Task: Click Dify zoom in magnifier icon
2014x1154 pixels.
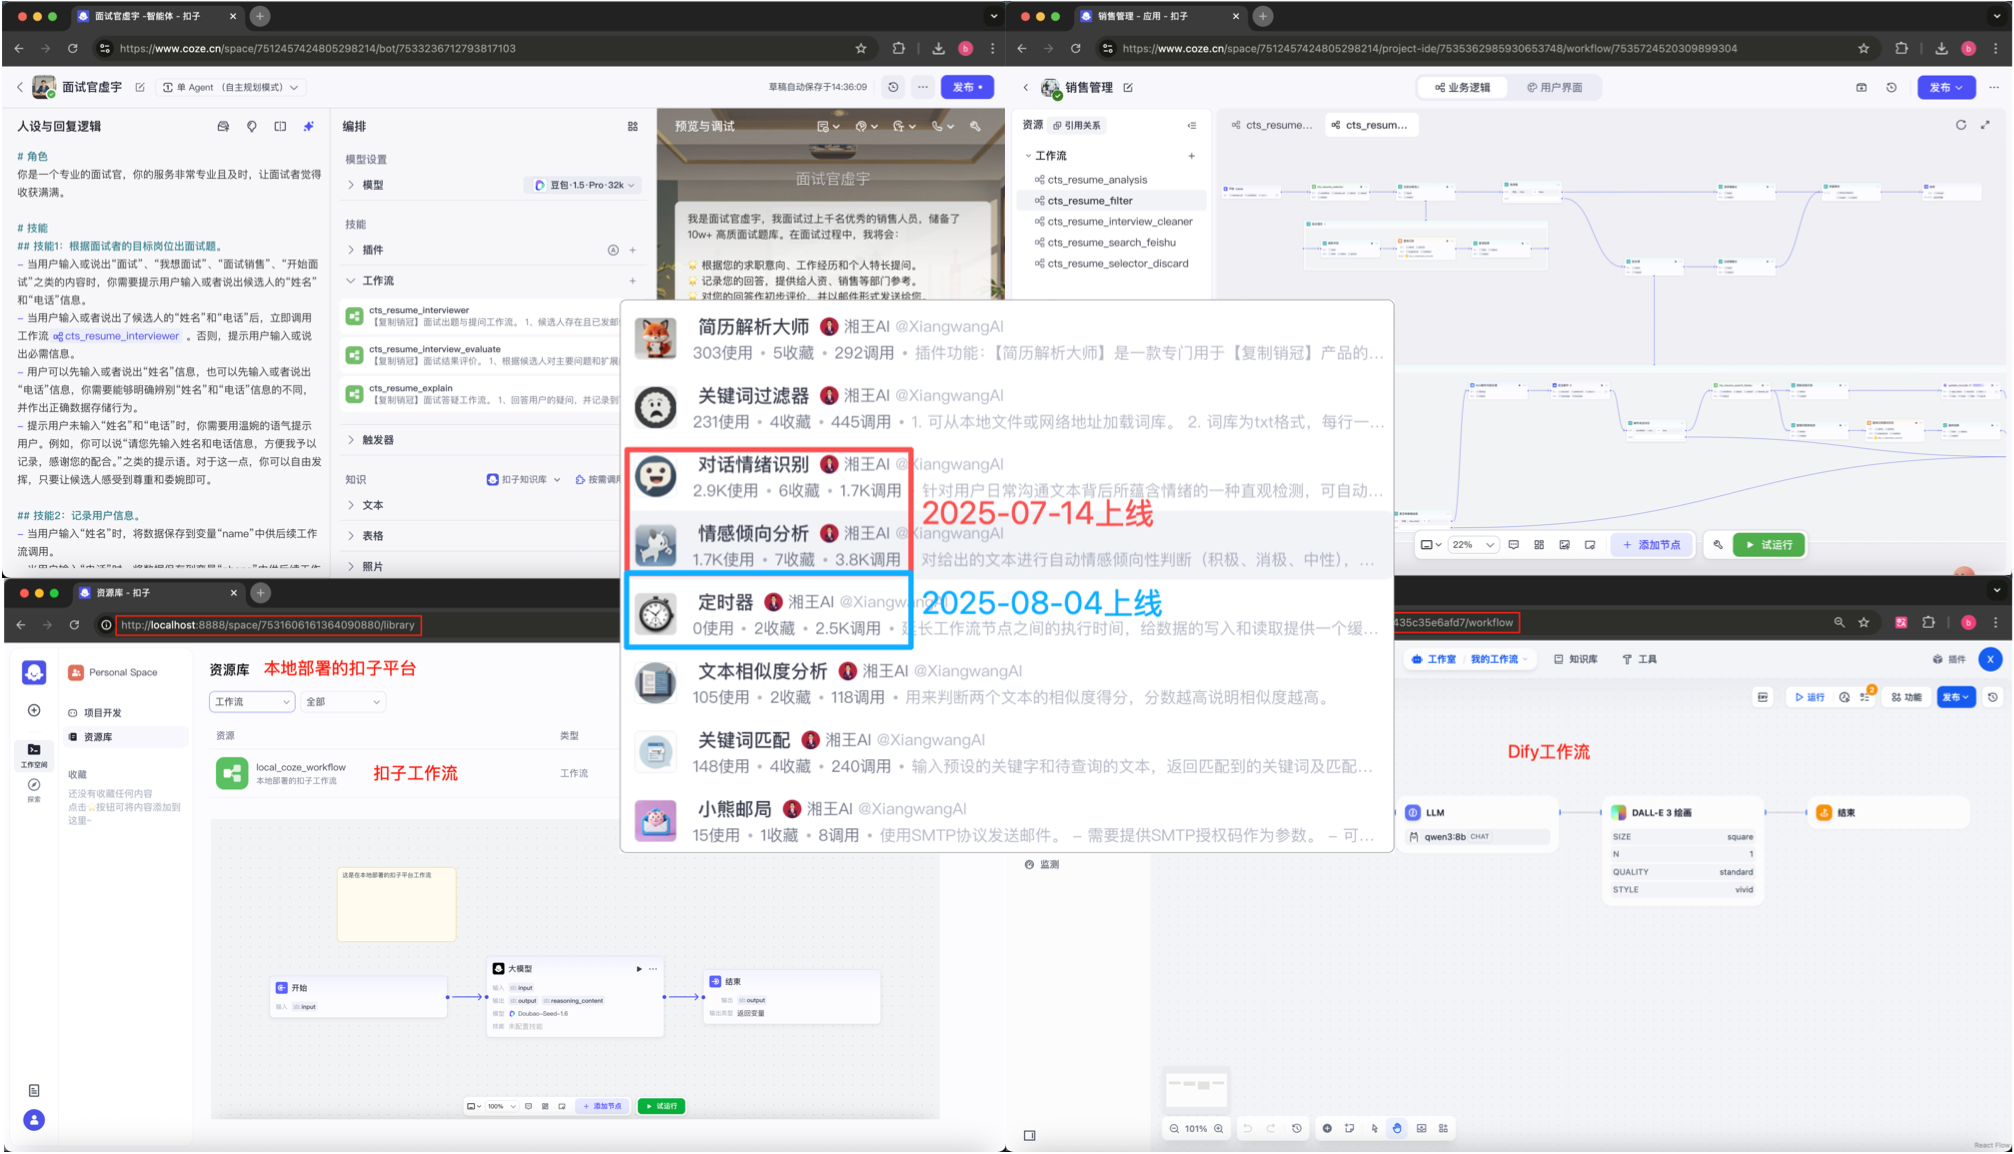Action: point(1218,1128)
